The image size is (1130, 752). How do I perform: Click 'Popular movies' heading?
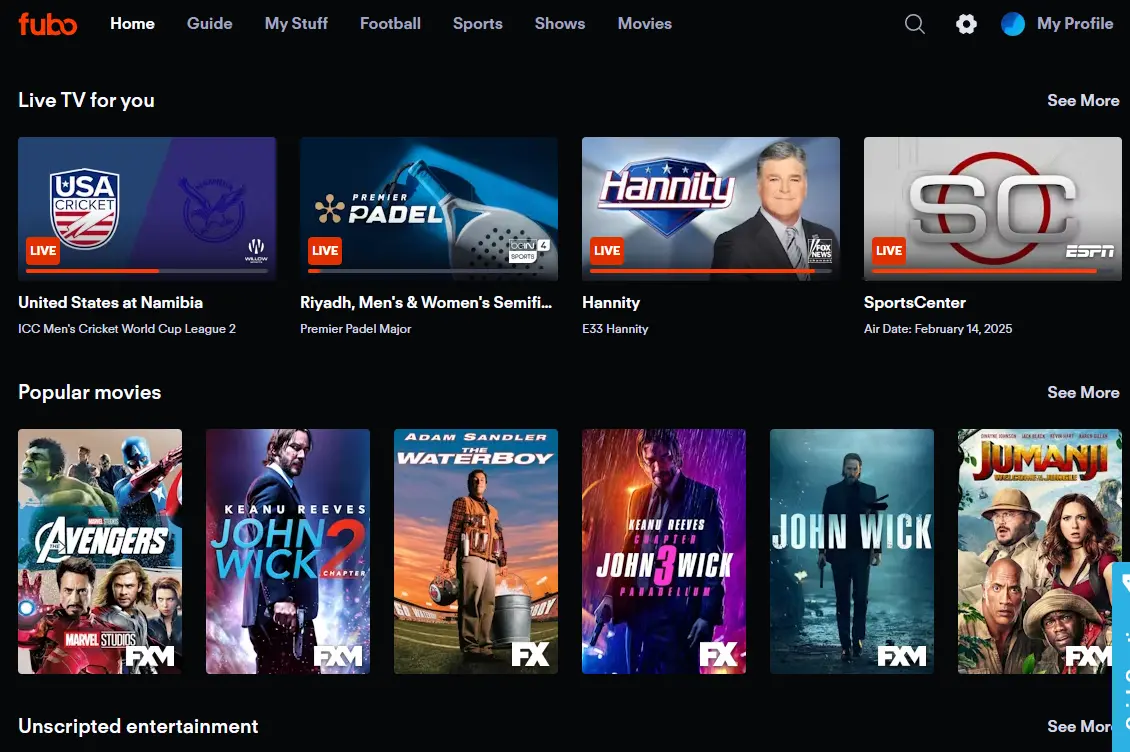click(89, 392)
